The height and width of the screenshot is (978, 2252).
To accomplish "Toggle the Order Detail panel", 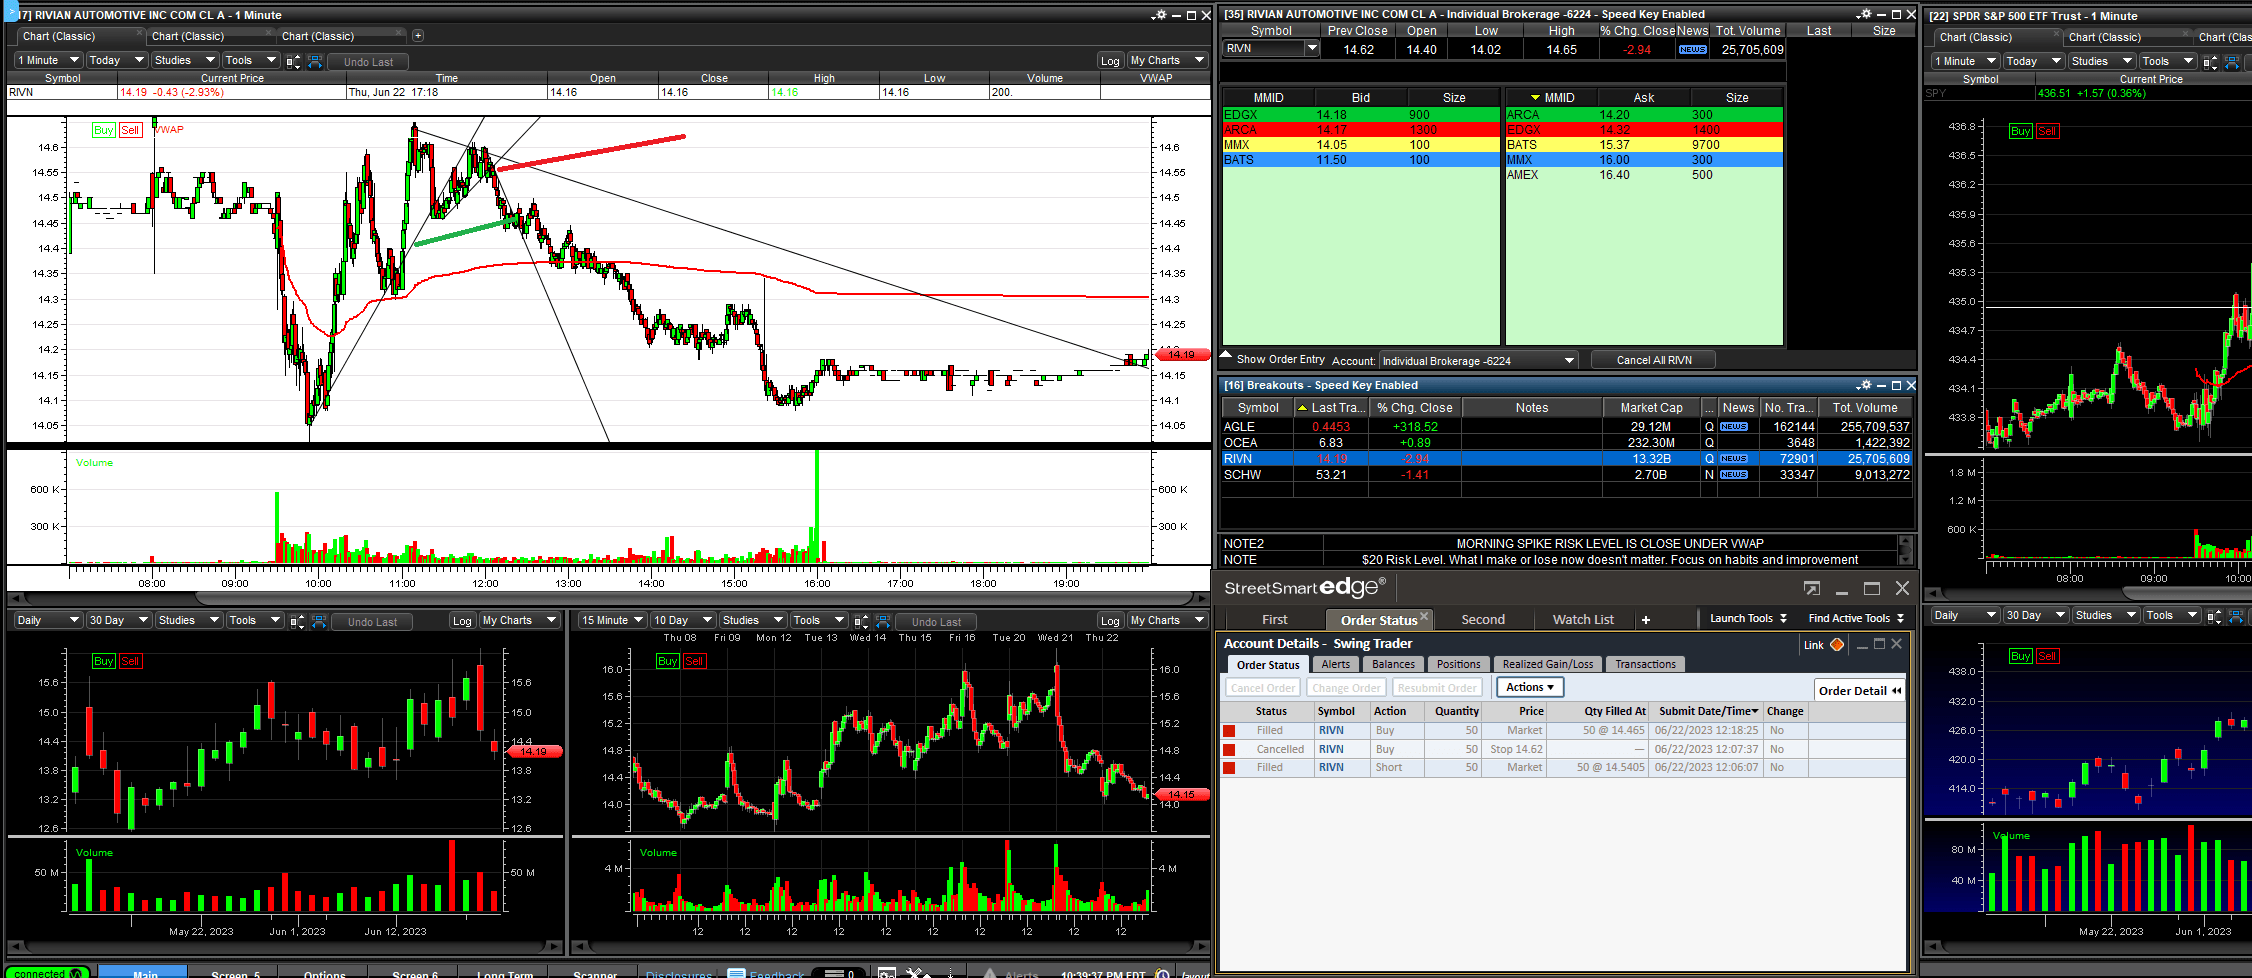I will pos(1859,691).
